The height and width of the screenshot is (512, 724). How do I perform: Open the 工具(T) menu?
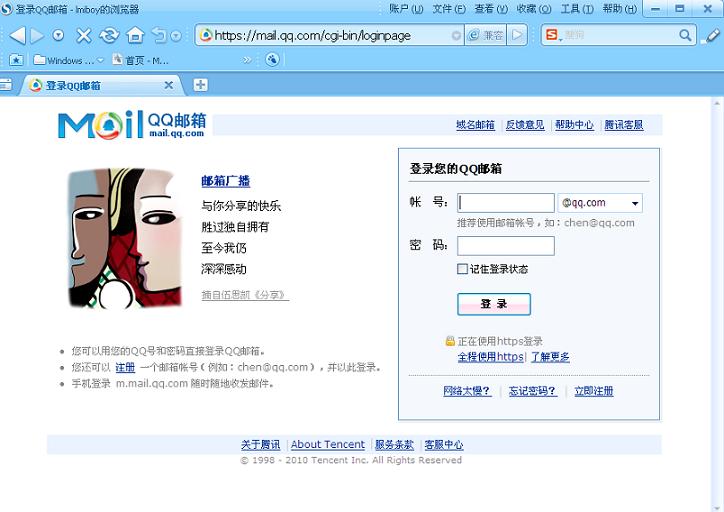pos(576,9)
